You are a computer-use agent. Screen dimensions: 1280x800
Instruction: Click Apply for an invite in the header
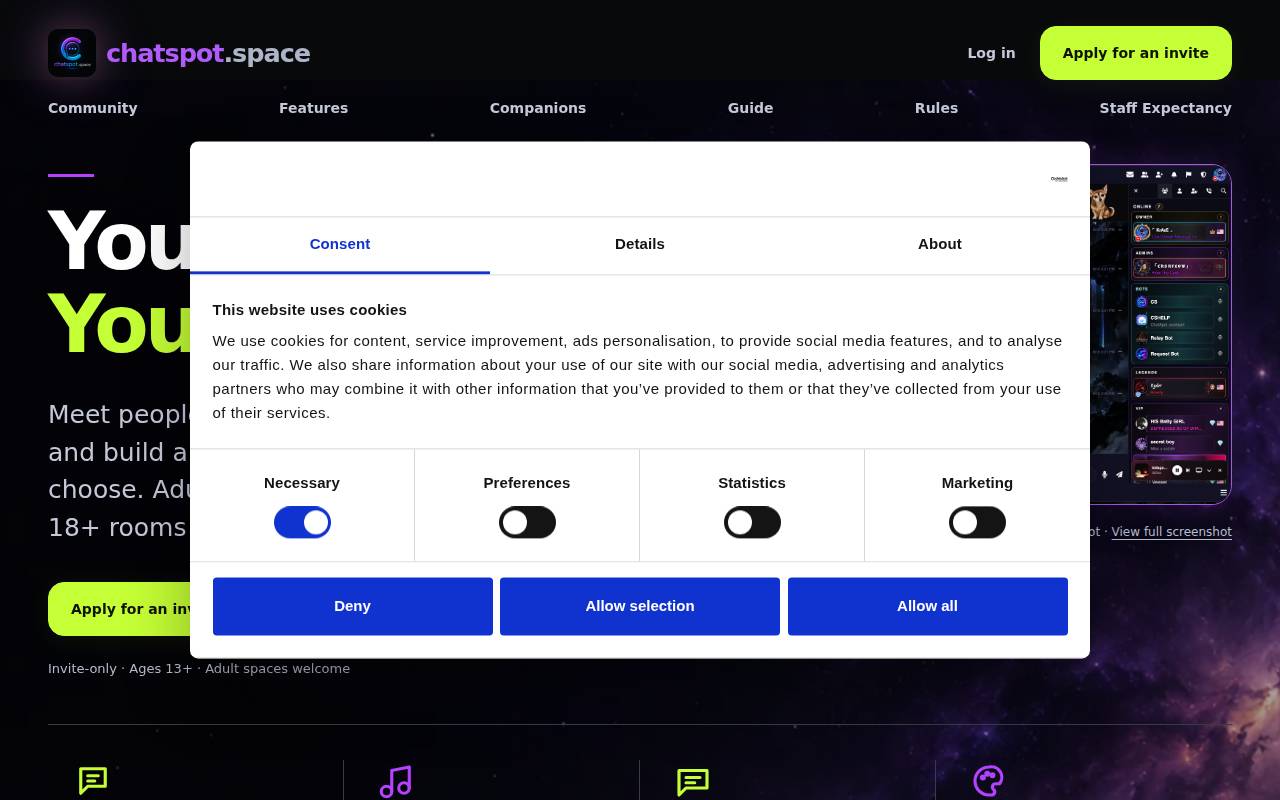click(1136, 53)
